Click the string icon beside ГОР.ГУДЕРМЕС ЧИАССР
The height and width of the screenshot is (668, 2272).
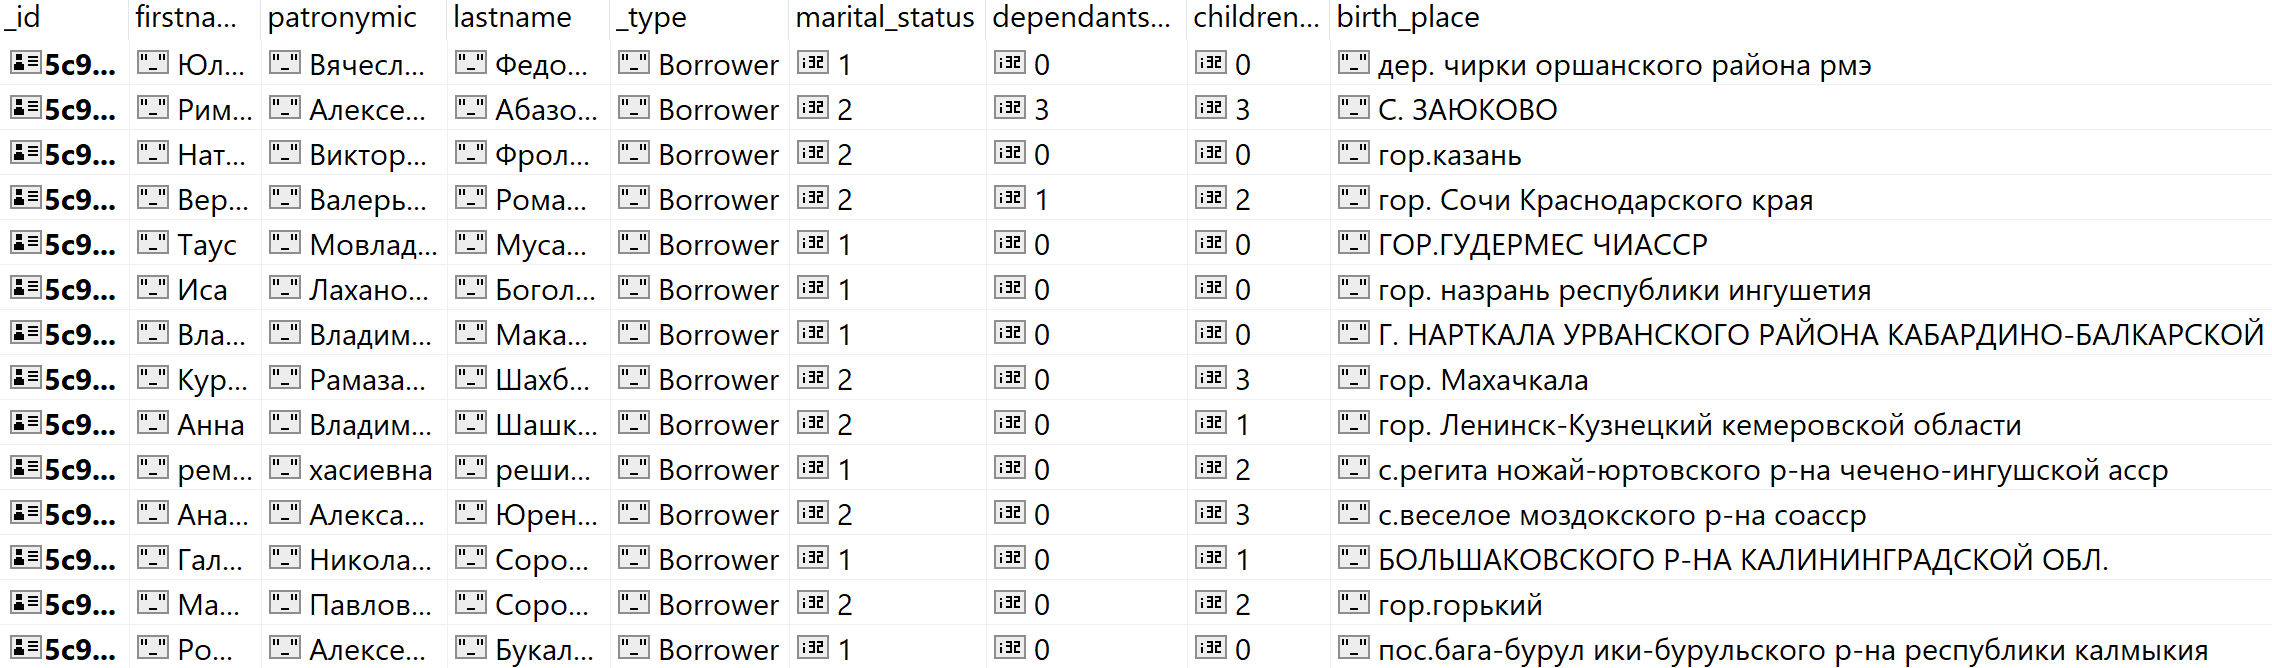(1353, 243)
